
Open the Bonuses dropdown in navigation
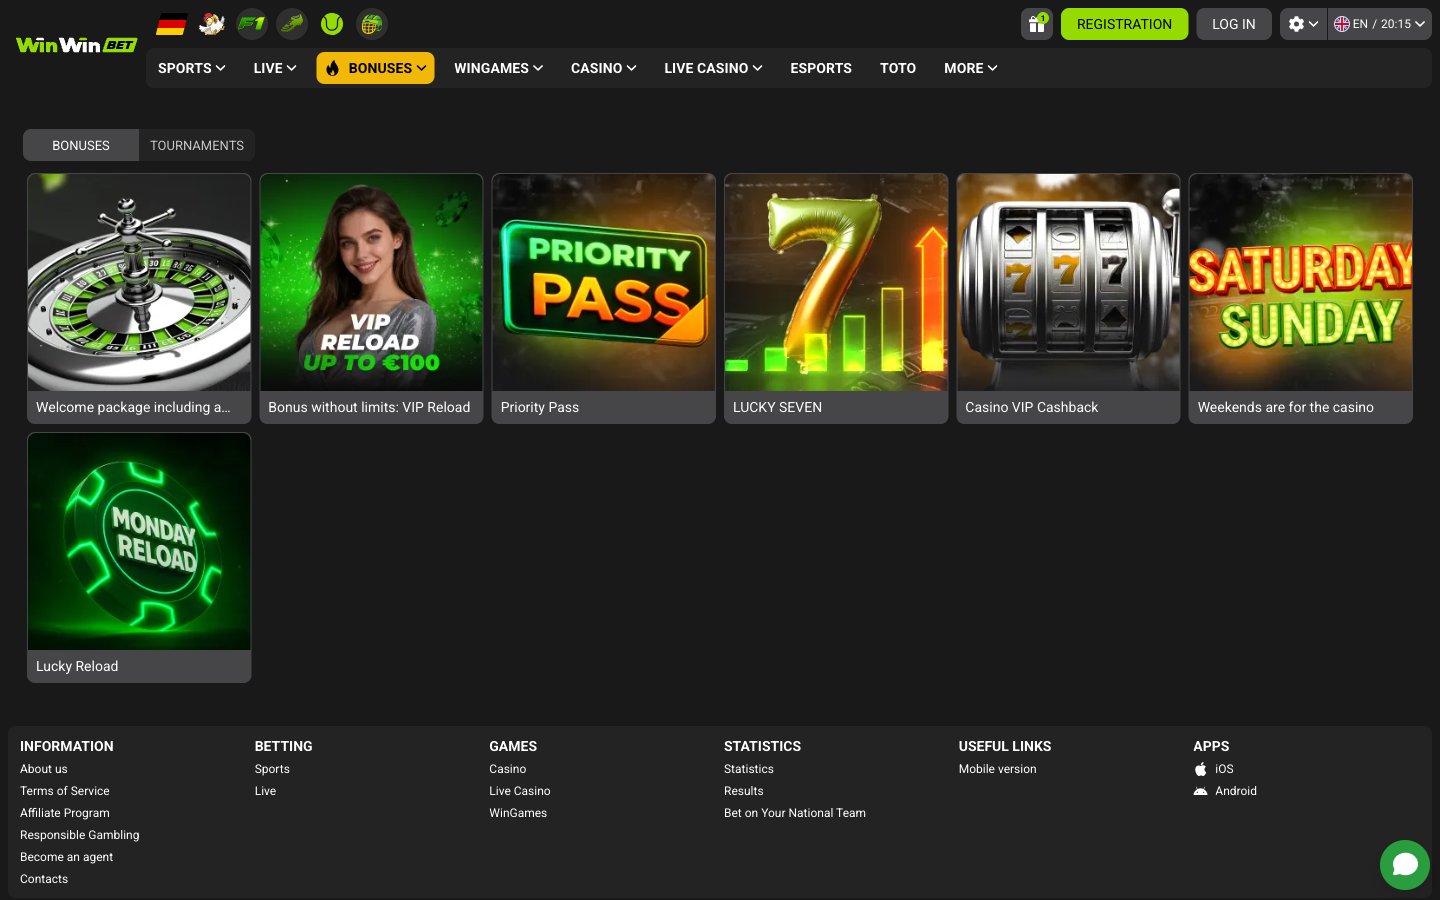(x=375, y=68)
